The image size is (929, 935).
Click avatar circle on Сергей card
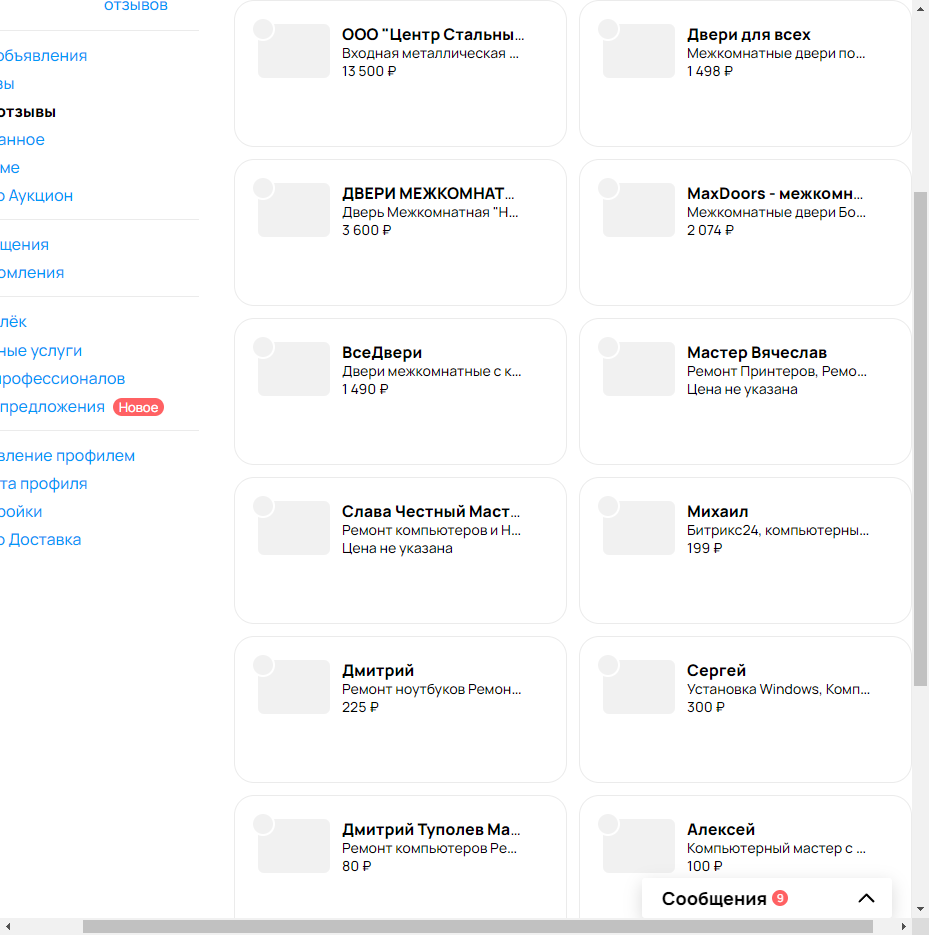pos(608,665)
